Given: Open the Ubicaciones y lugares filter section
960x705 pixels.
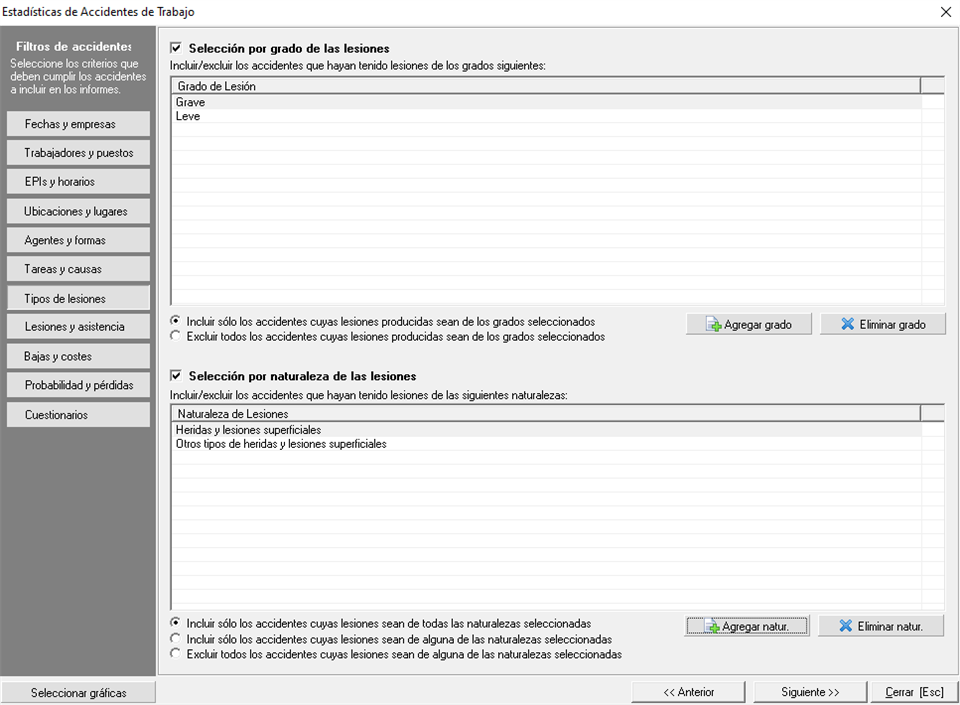Looking at the screenshot, I should coord(78,211).
